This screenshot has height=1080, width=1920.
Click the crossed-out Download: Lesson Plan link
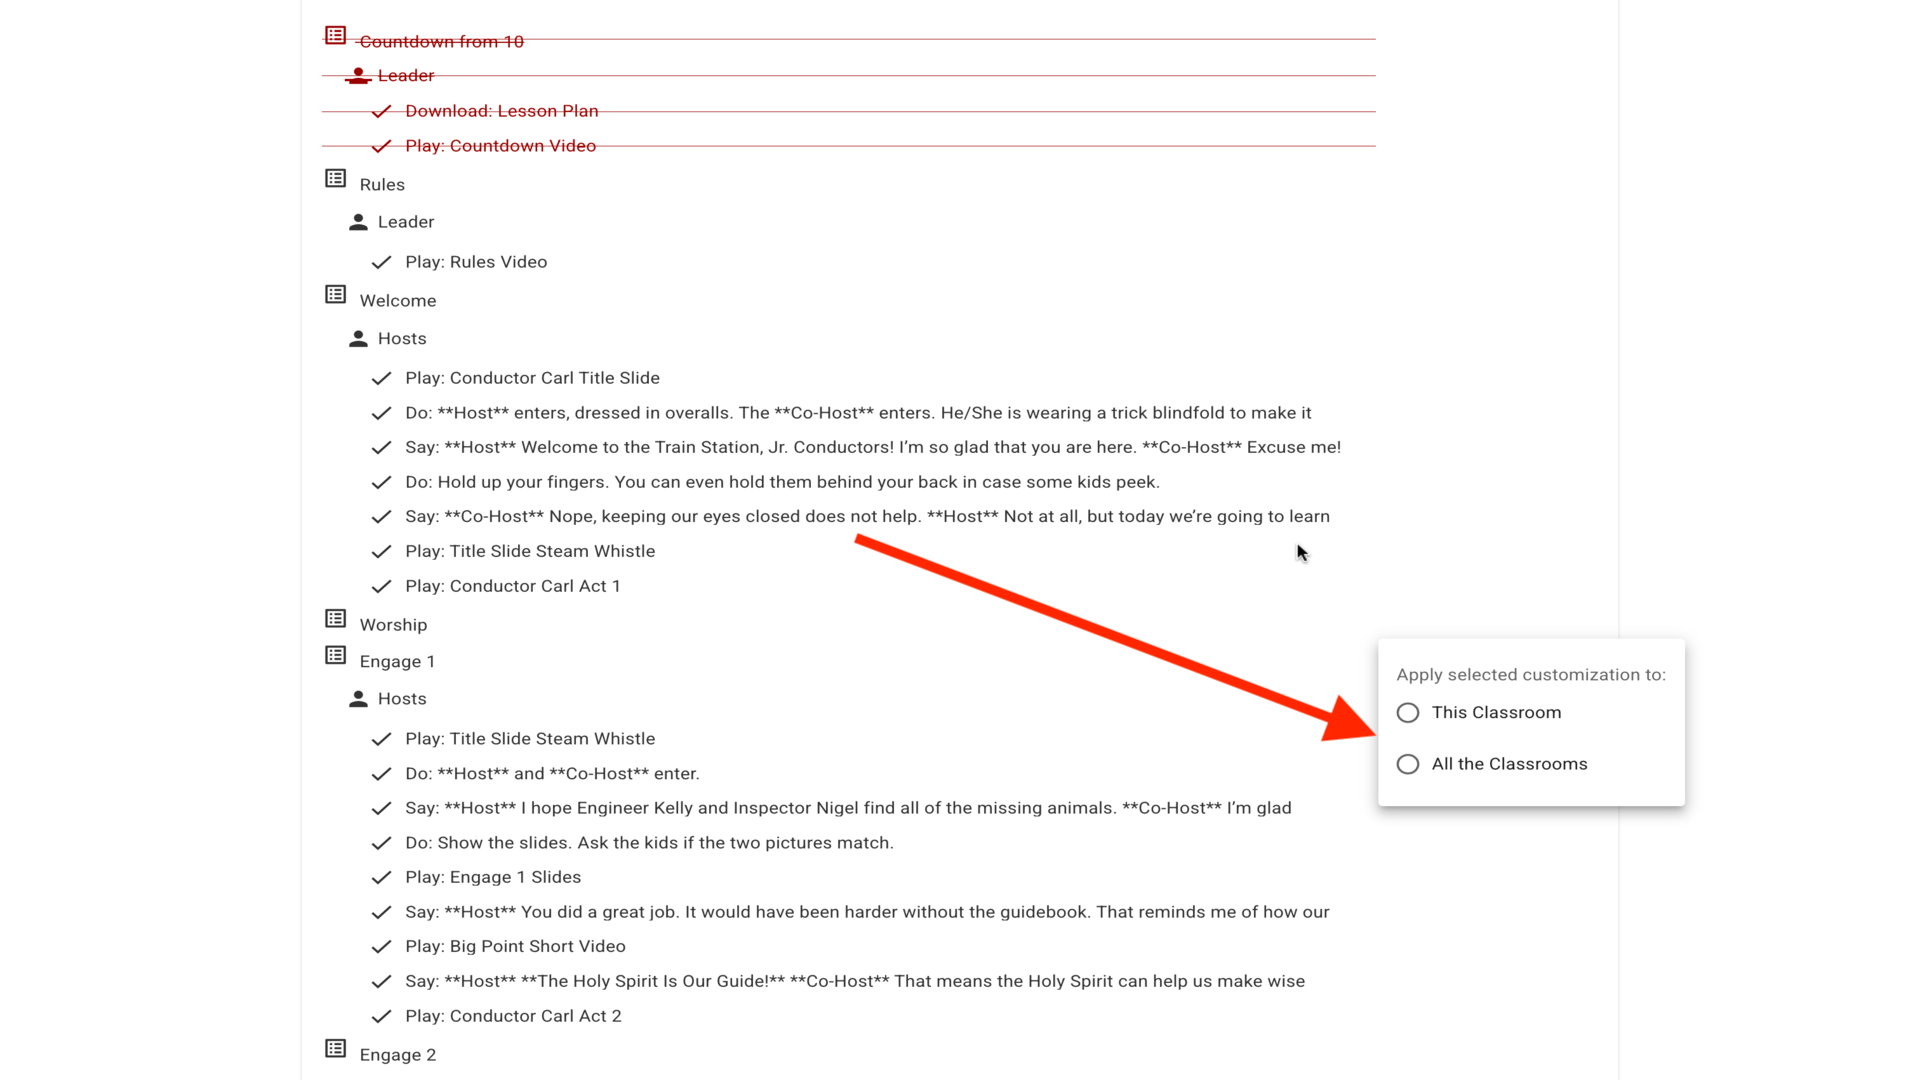point(501,111)
